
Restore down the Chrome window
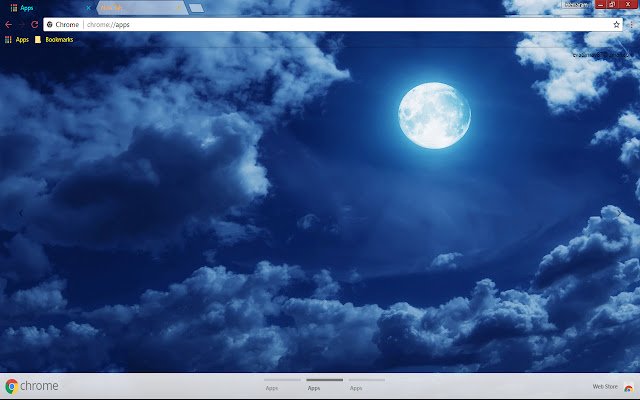612,4
